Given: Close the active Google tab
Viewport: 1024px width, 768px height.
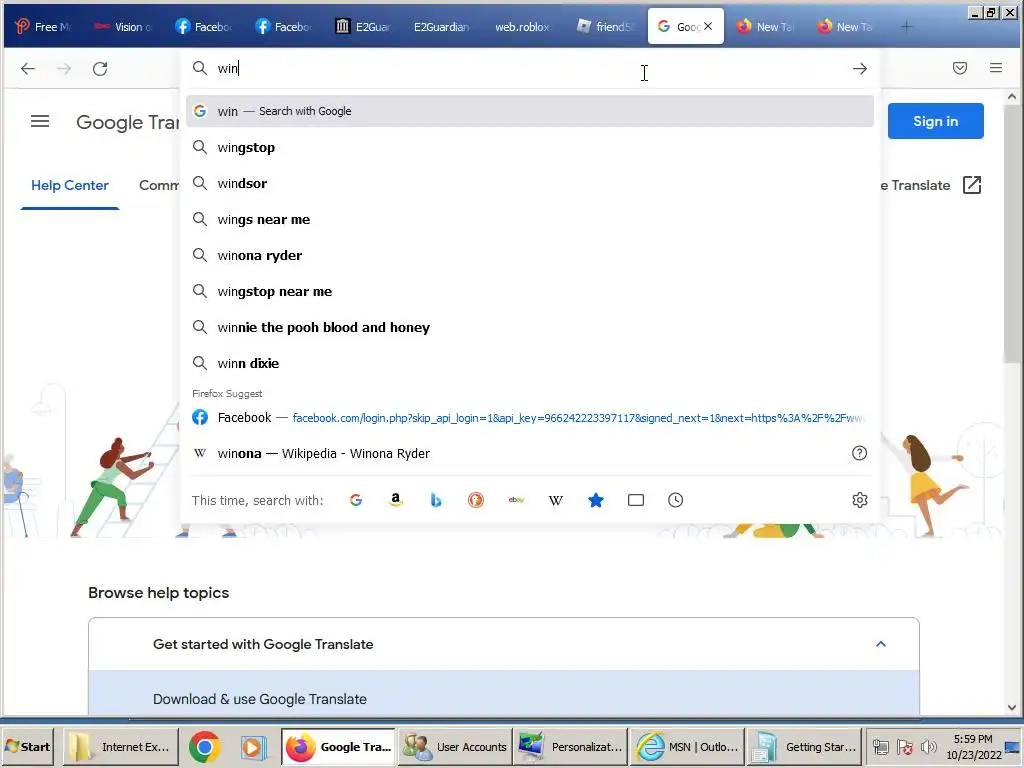Looking at the screenshot, I should coord(708,27).
